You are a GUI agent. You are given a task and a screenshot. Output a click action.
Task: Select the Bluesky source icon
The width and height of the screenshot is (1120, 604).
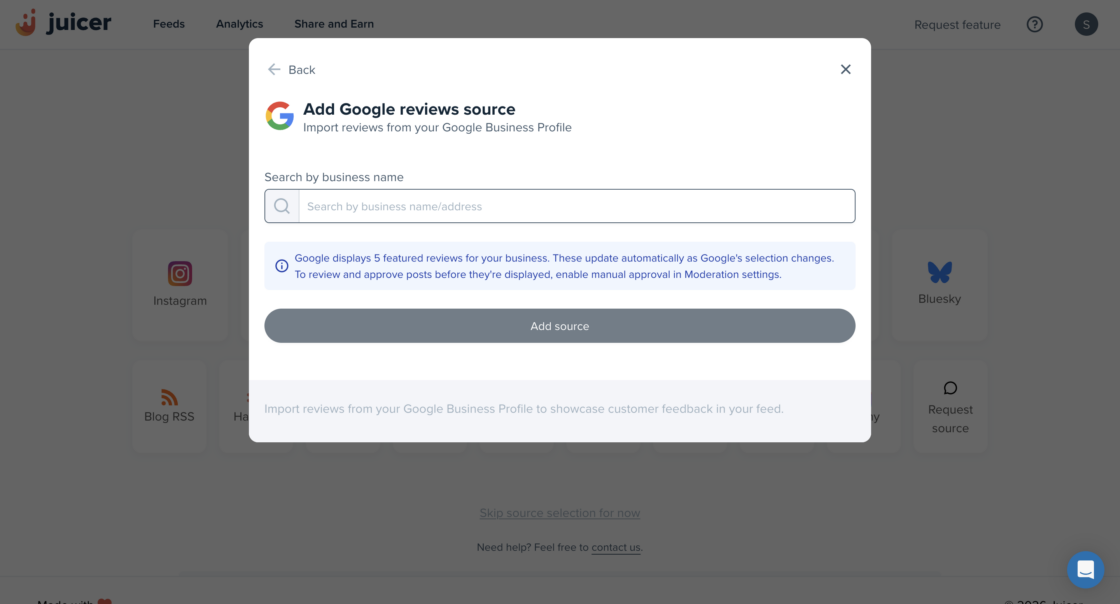coord(939,272)
